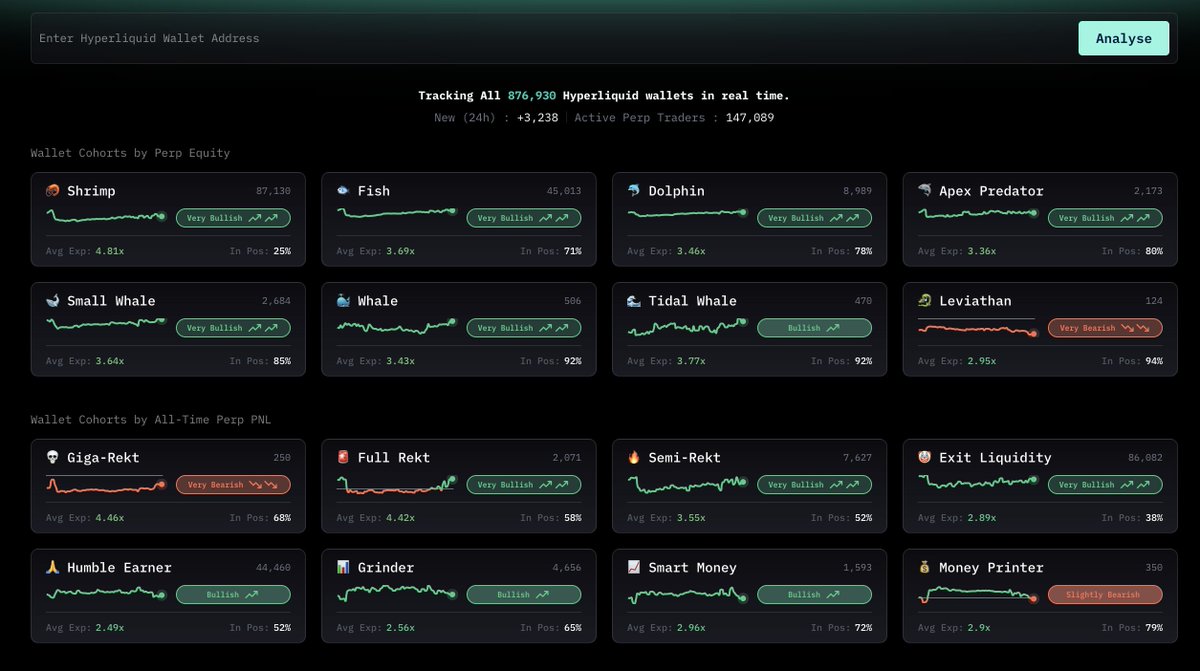The height and width of the screenshot is (671, 1200).
Task: Click Apex Predator's Very Bullish badge
Action: [x=1106, y=218]
